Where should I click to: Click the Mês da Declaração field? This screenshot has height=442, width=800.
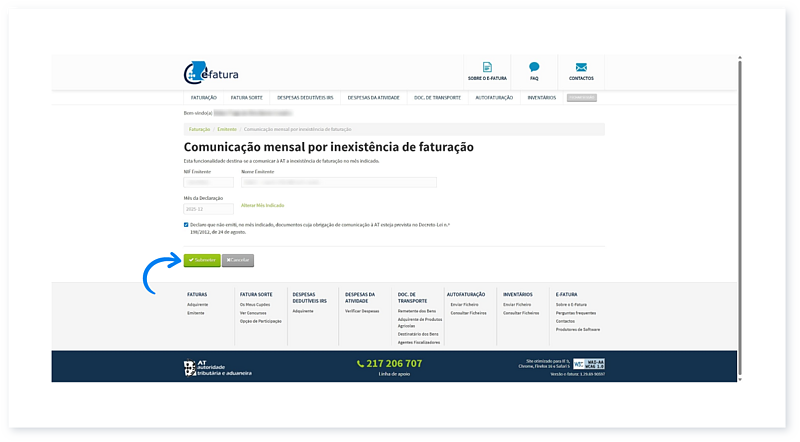pyautogui.click(x=209, y=209)
